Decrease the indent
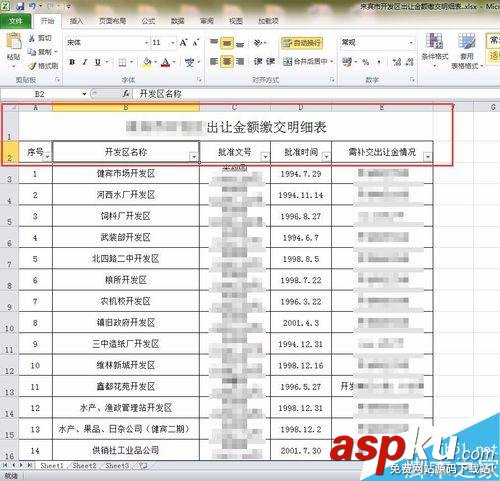The width and height of the screenshot is (500, 481). [258, 62]
